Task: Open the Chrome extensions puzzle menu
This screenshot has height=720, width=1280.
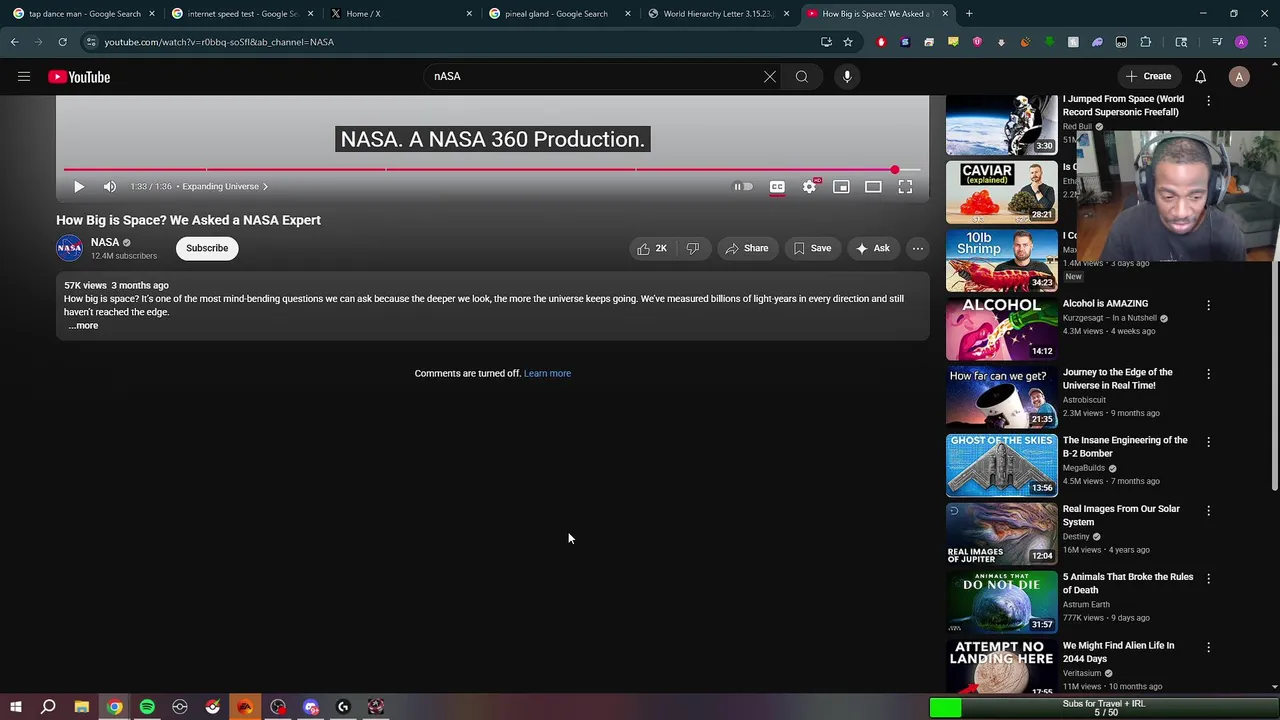Action: (x=1146, y=42)
